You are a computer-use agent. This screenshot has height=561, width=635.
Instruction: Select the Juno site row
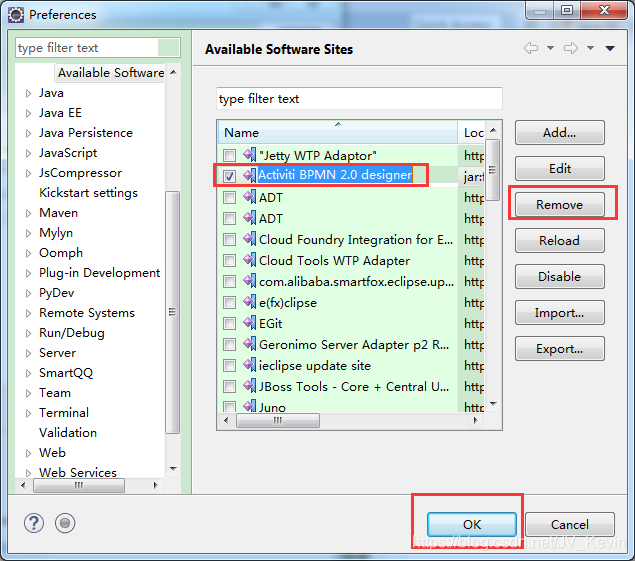click(350, 407)
